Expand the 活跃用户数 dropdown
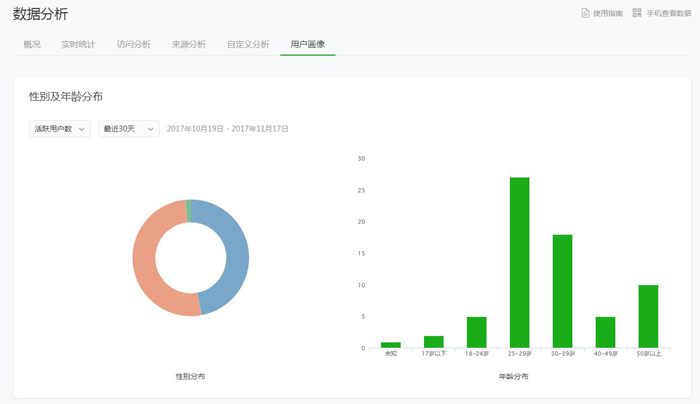 point(60,129)
